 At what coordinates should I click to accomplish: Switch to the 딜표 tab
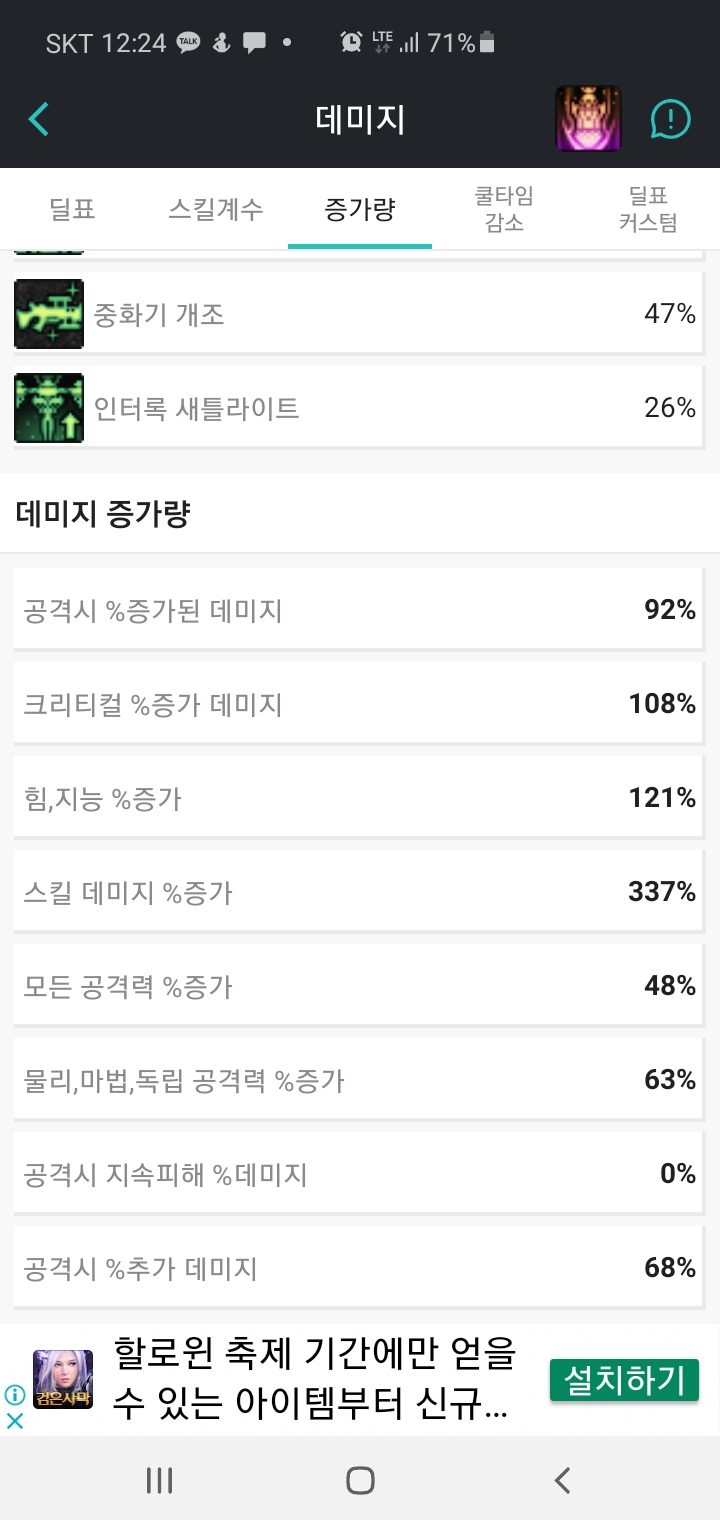(72, 210)
